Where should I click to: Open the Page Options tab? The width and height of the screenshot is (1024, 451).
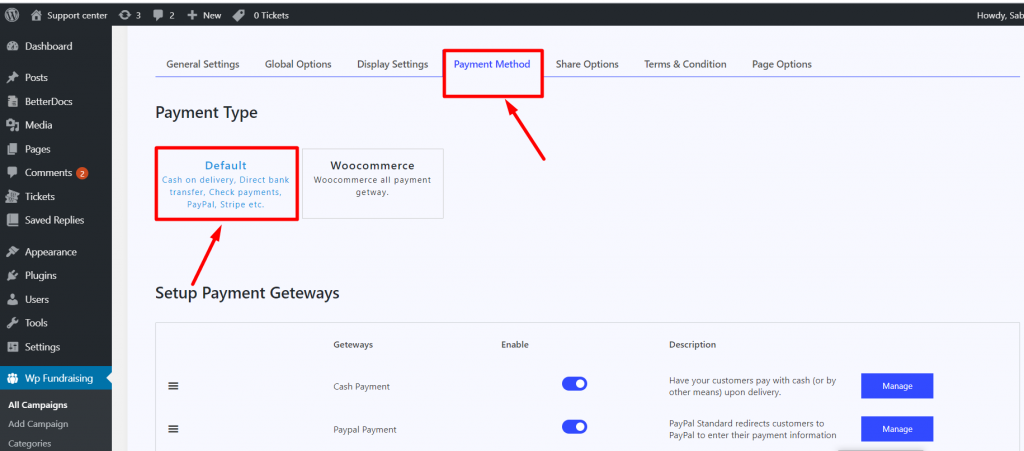tap(782, 64)
